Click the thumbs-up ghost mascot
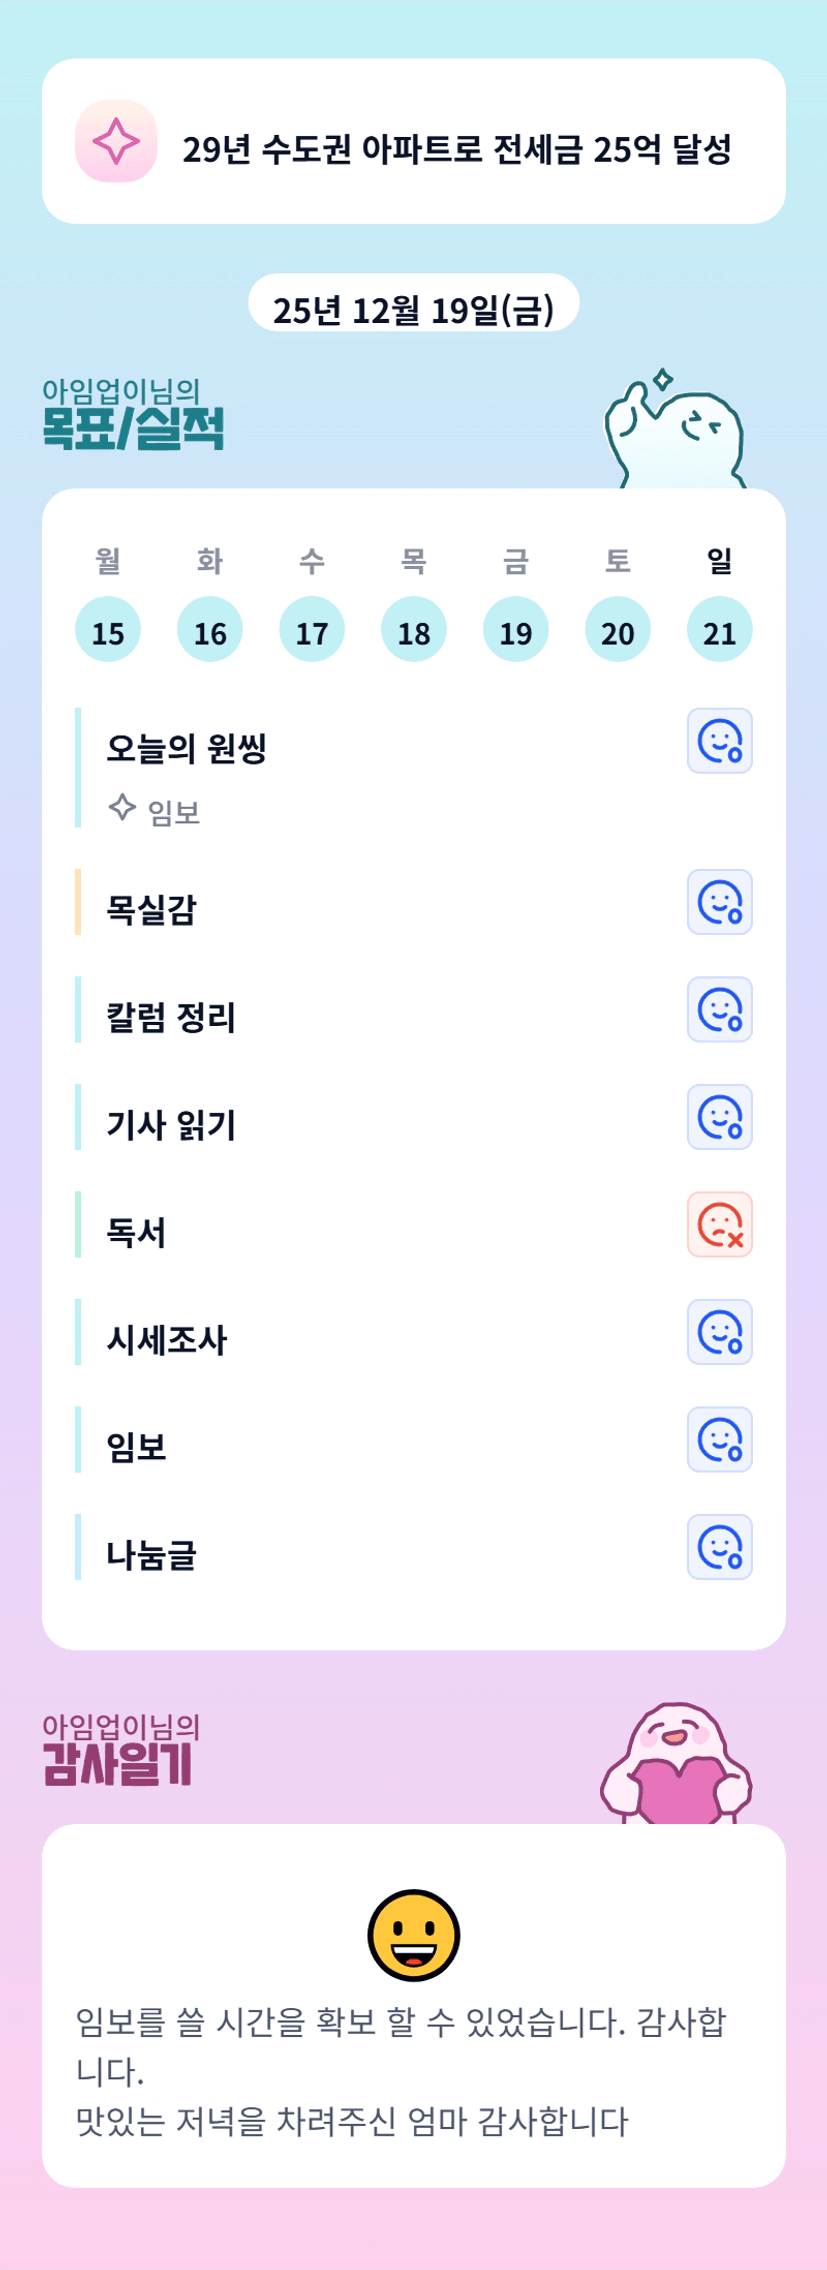Screen dimensions: 827x2270 675,435
